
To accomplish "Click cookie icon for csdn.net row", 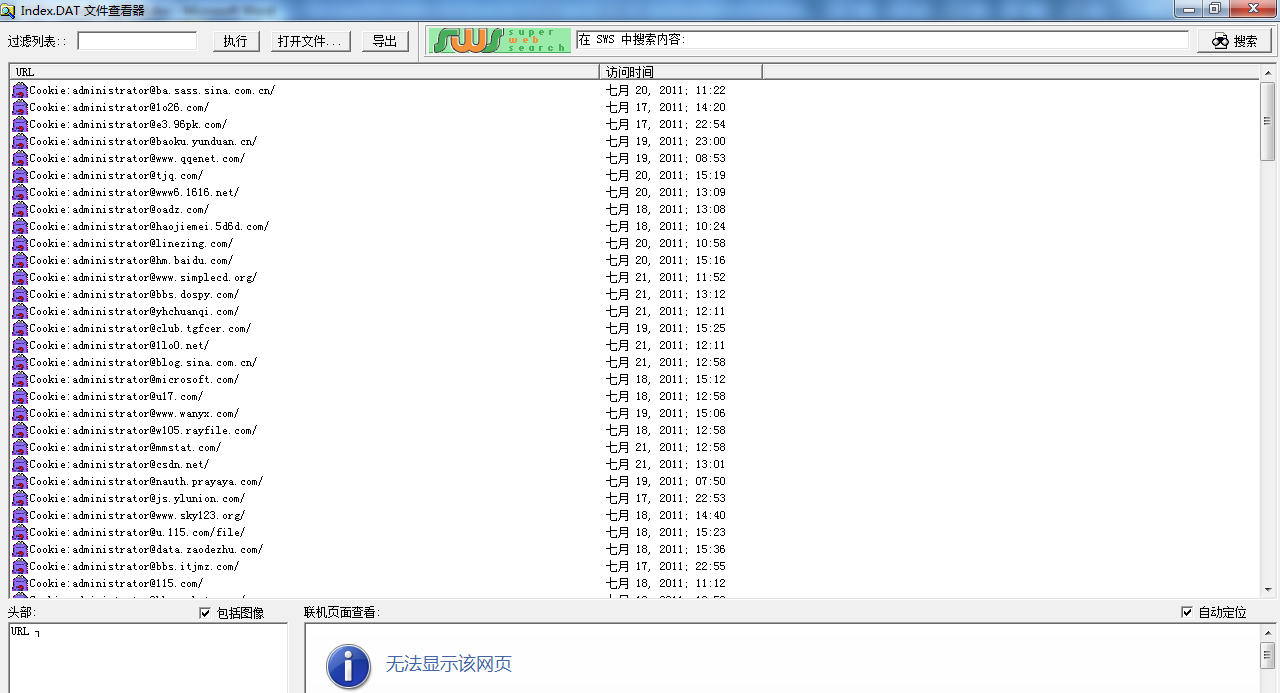I will coord(20,464).
